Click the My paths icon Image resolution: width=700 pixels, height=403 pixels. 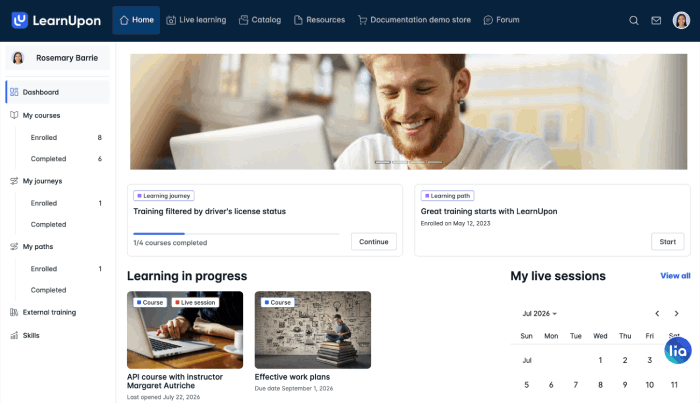coord(14,246)
